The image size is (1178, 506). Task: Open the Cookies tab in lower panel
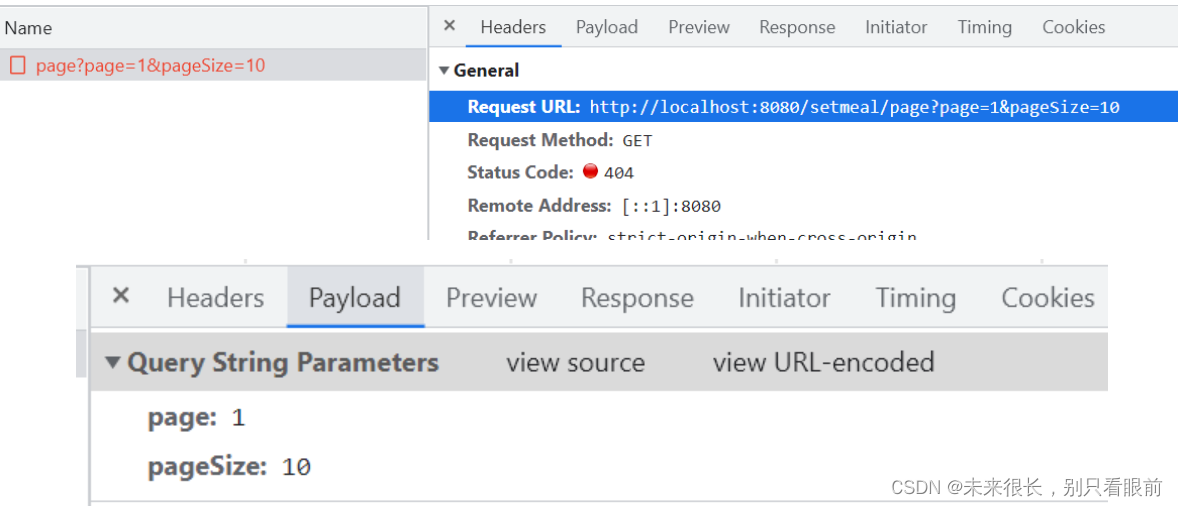click(1047, 298)
